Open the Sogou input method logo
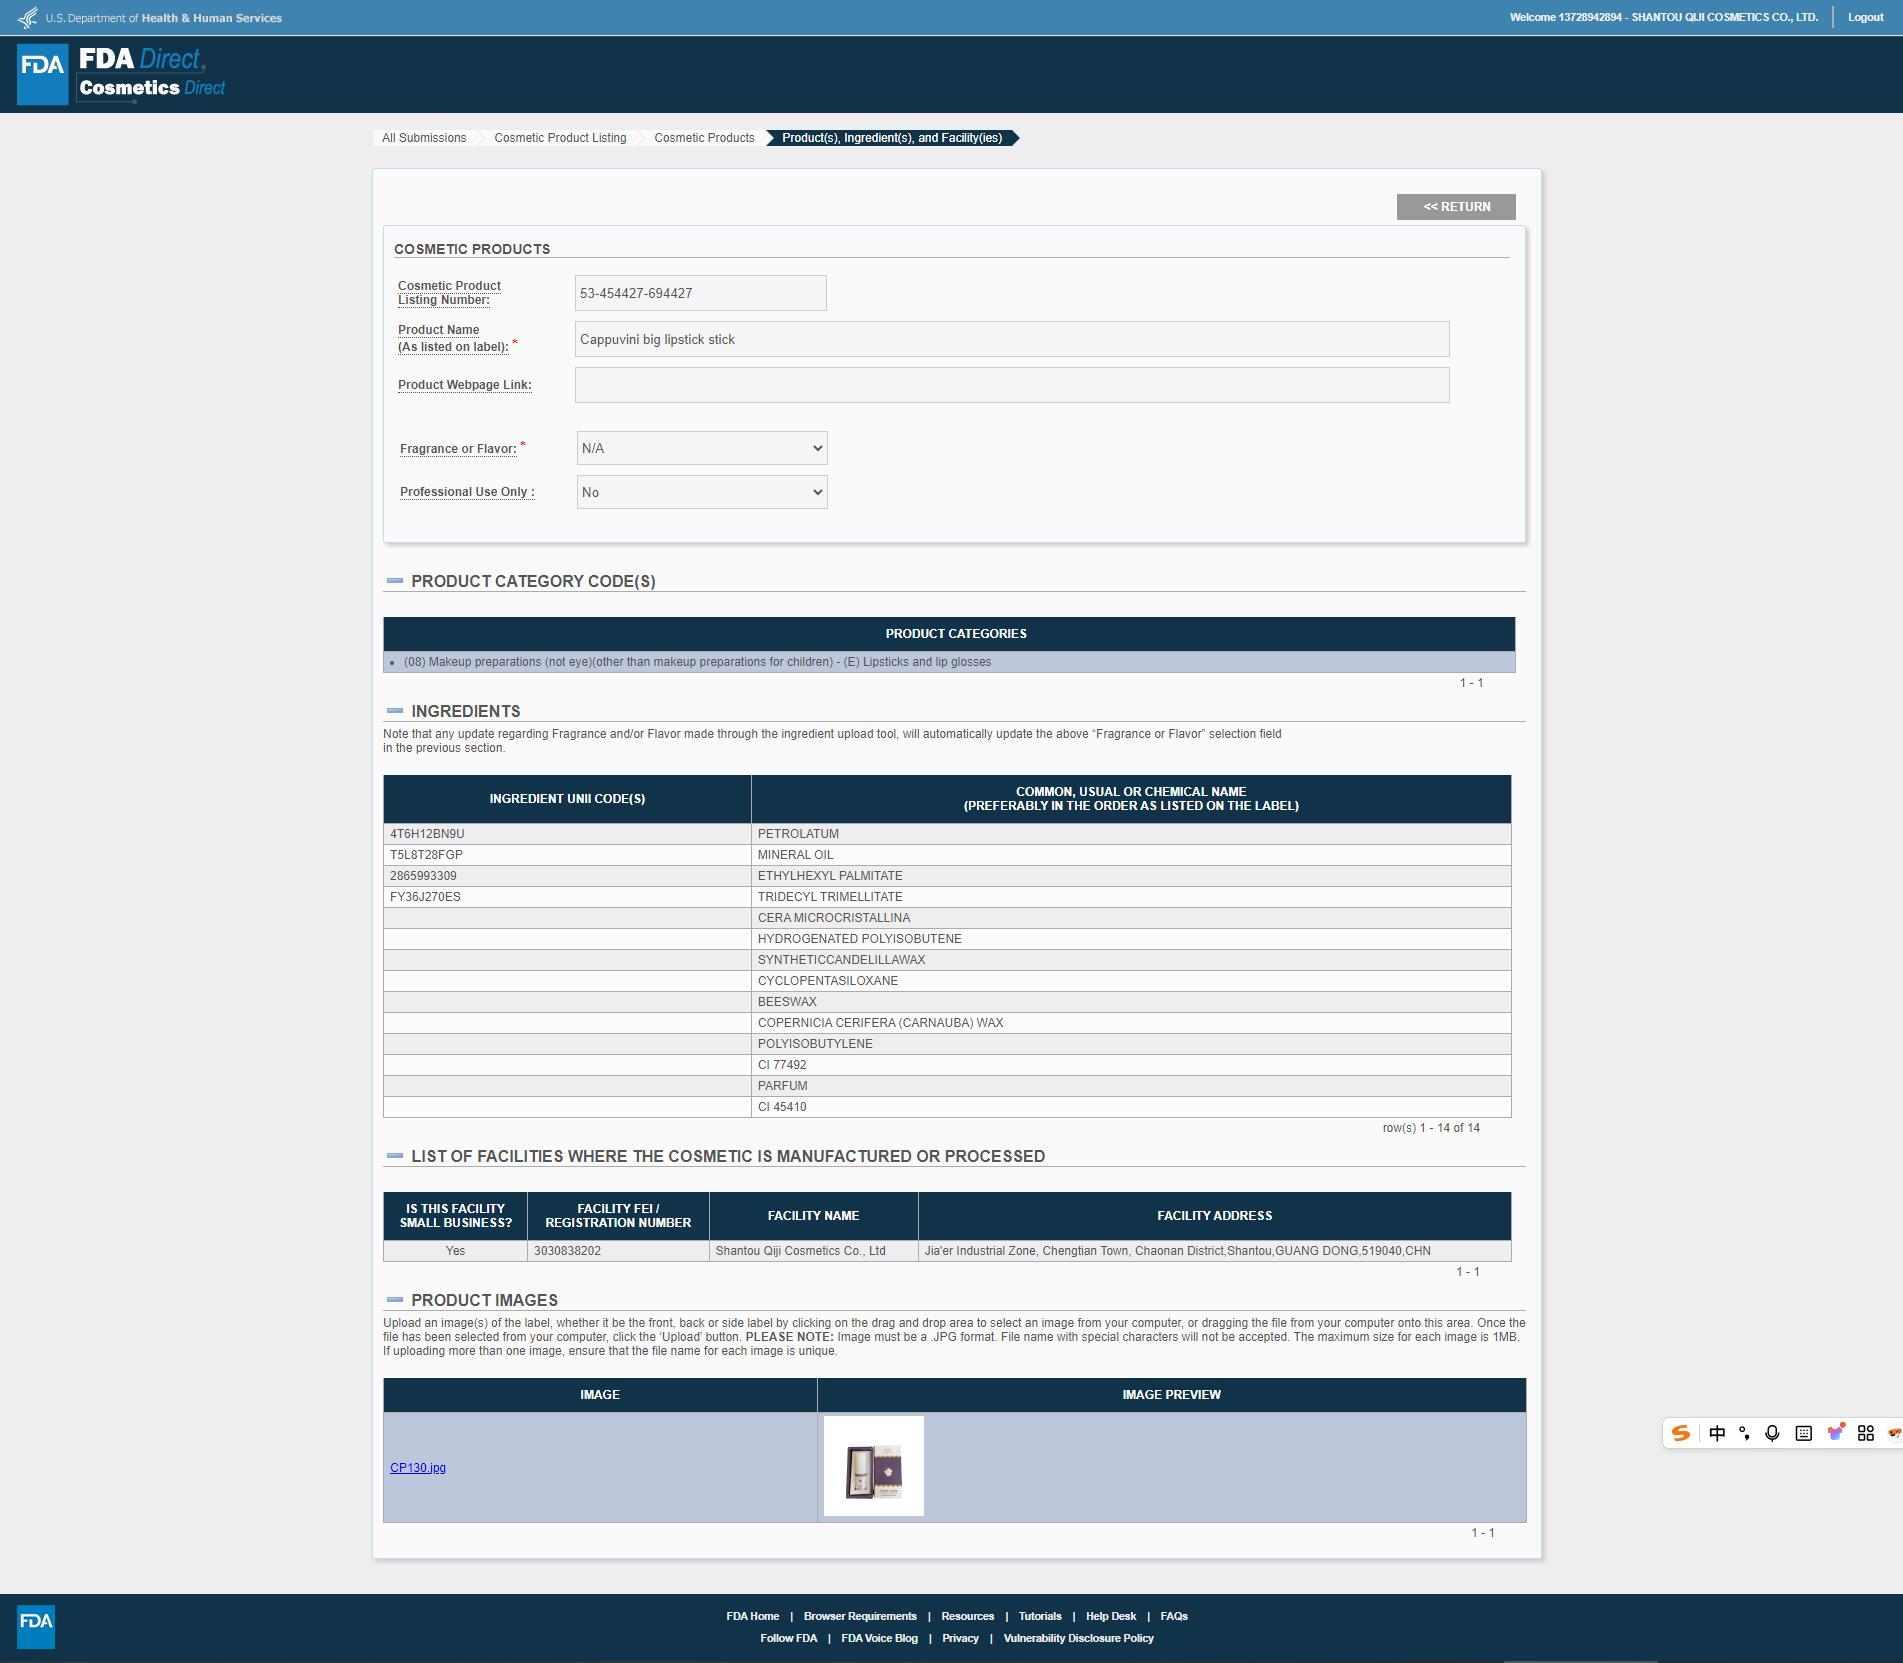Screen dimensions: 1903x1663 coord(1681,1433)
